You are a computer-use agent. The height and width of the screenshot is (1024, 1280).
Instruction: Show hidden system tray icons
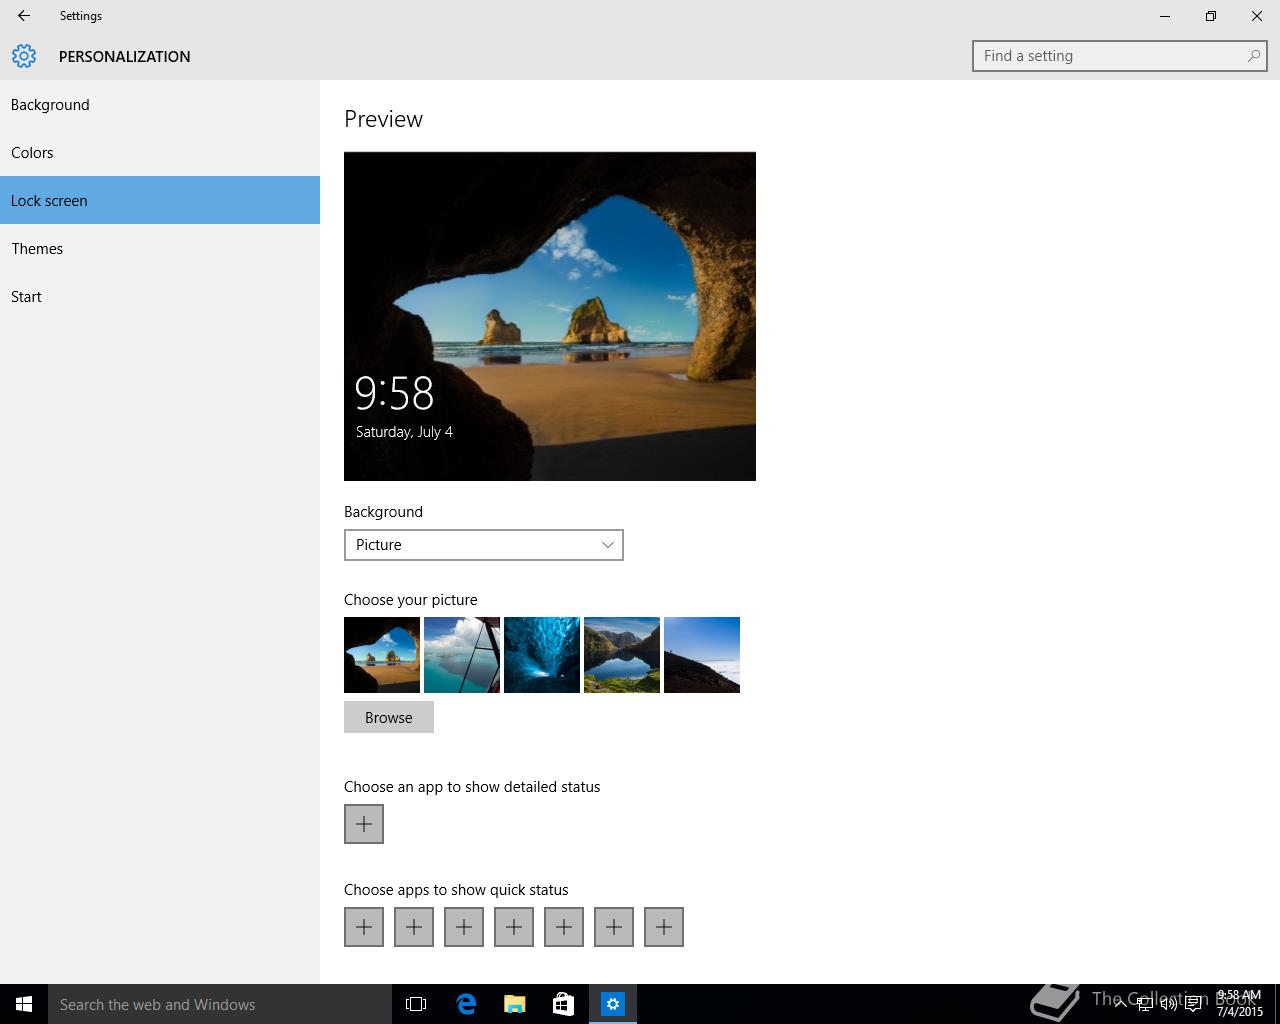tap(1120, 1004)
